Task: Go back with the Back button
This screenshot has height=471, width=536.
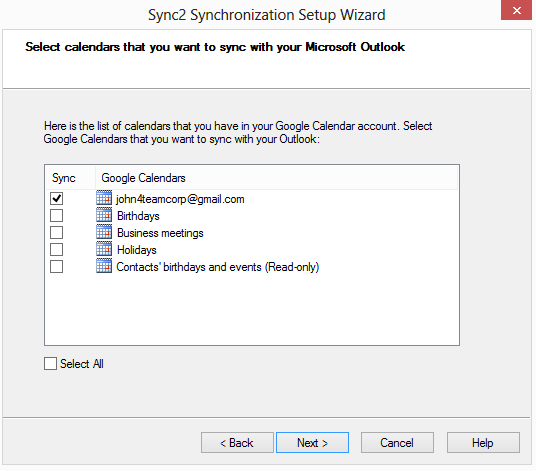Action: 237,443
